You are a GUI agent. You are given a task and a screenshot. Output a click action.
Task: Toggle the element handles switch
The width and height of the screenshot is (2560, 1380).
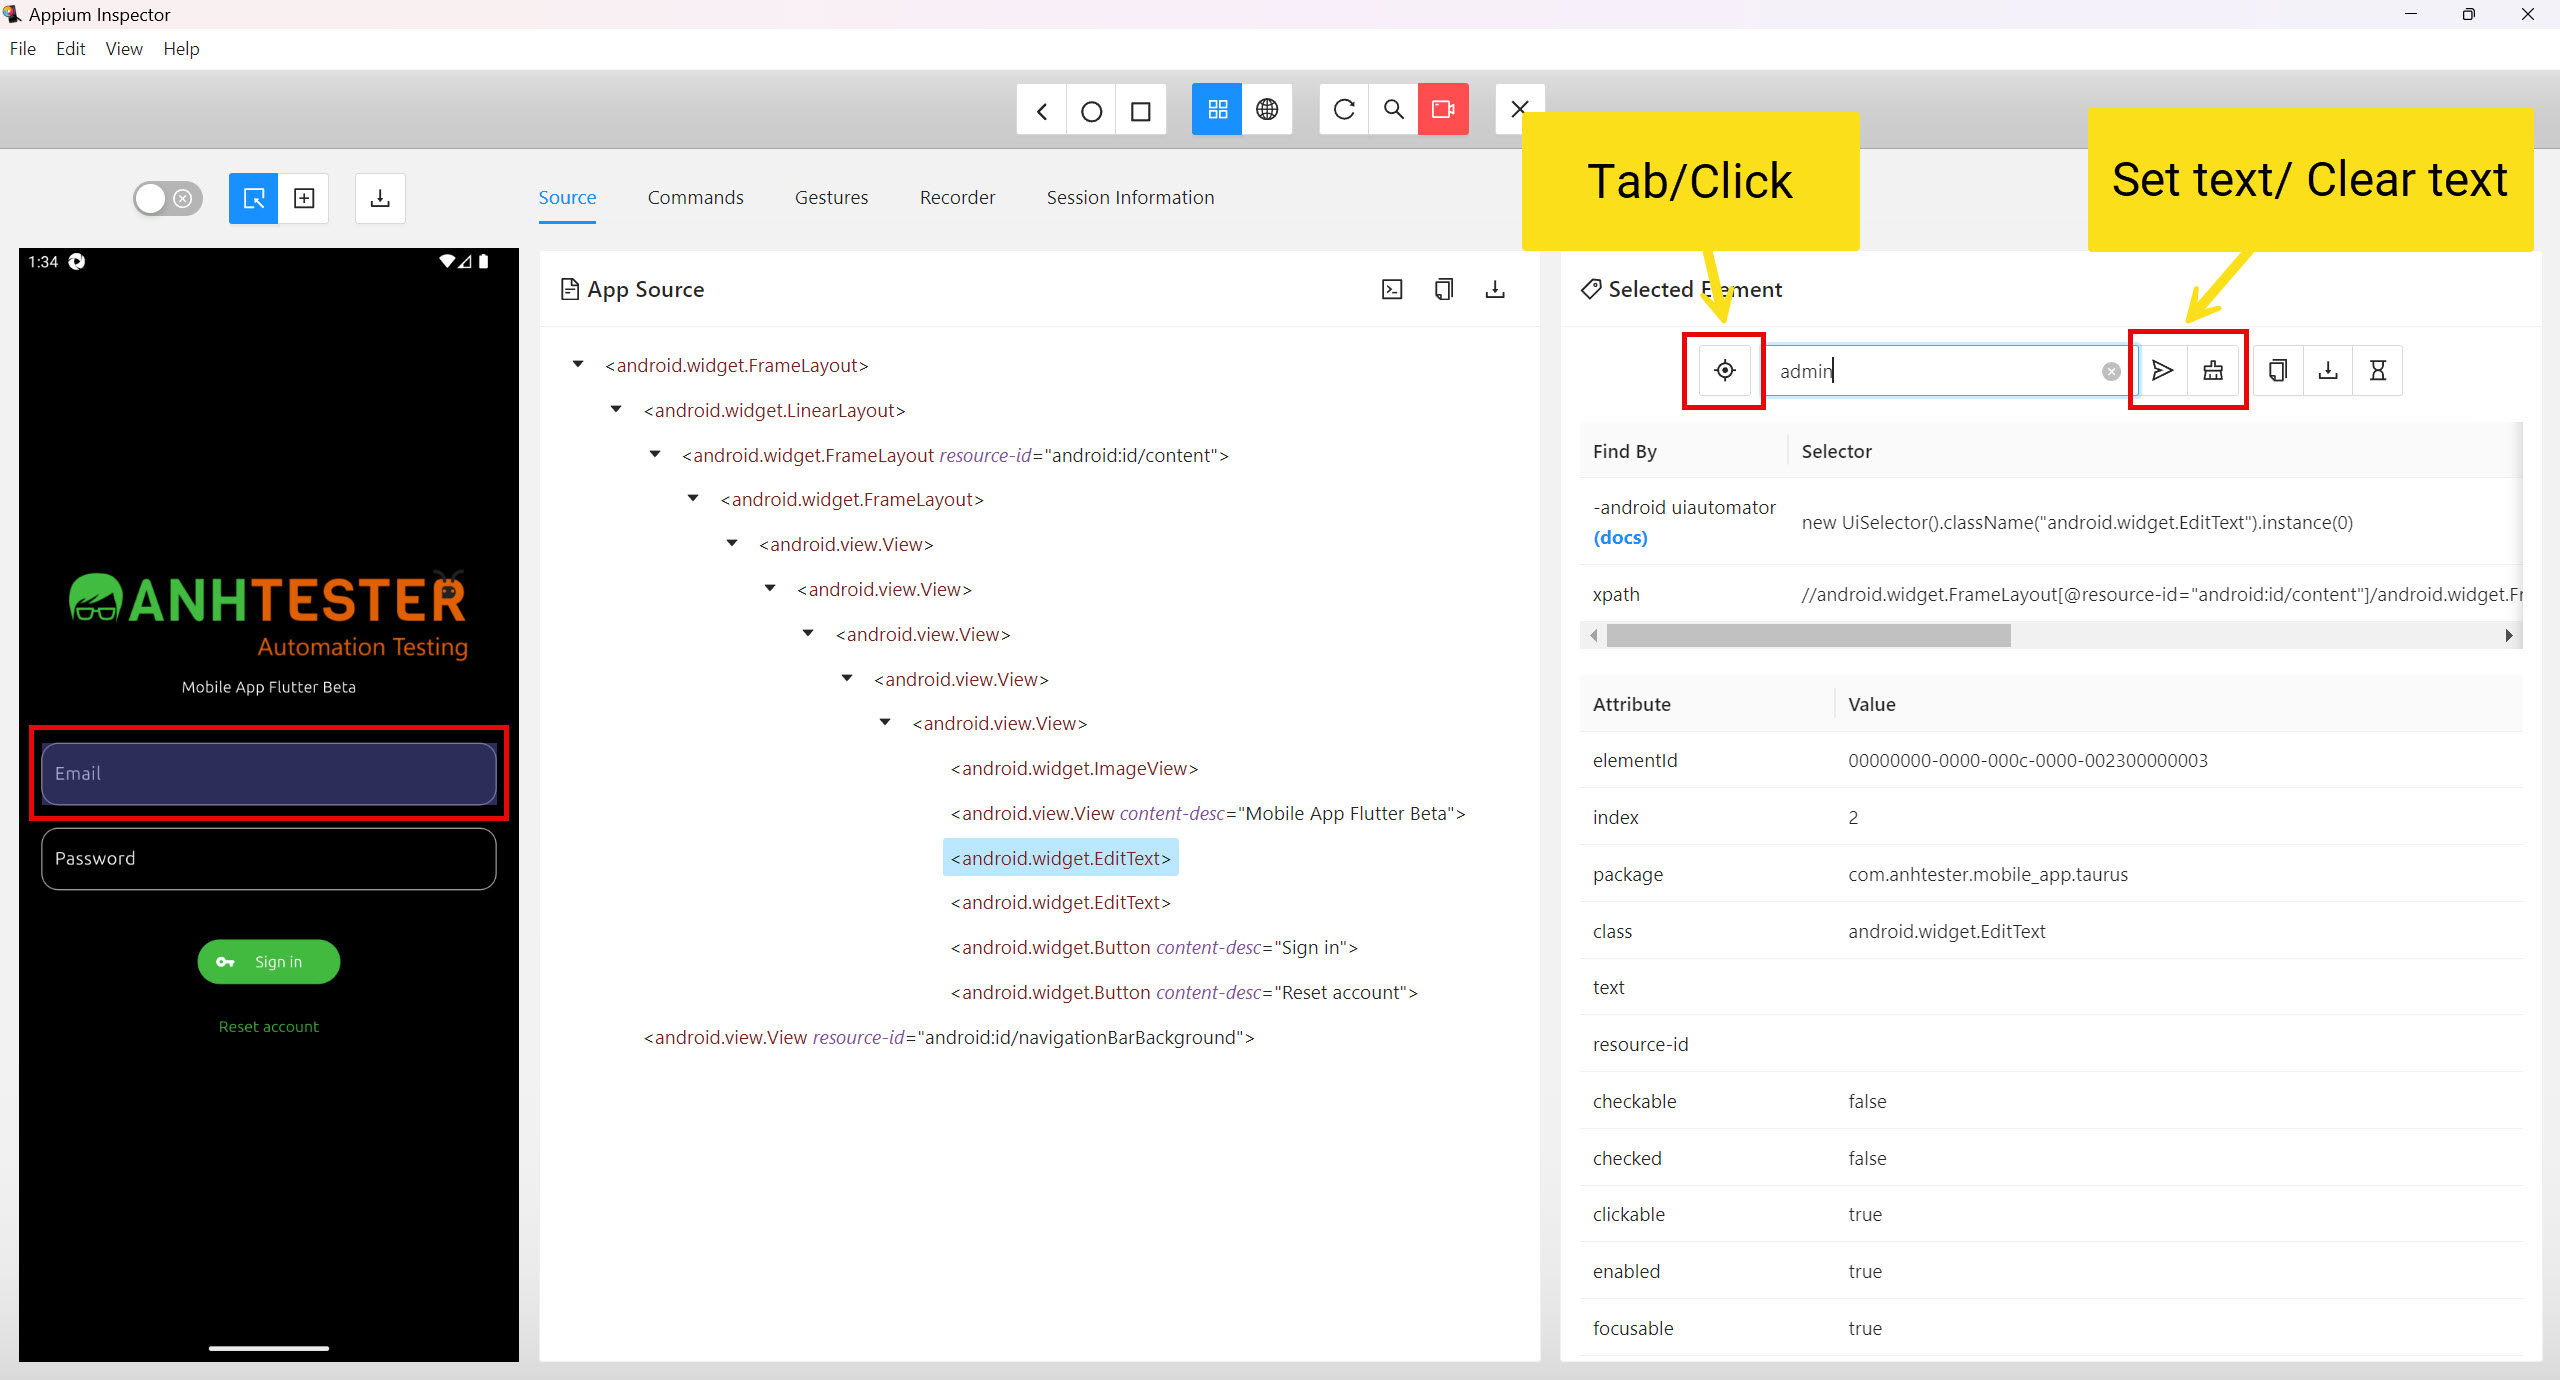tap(168, 198)
